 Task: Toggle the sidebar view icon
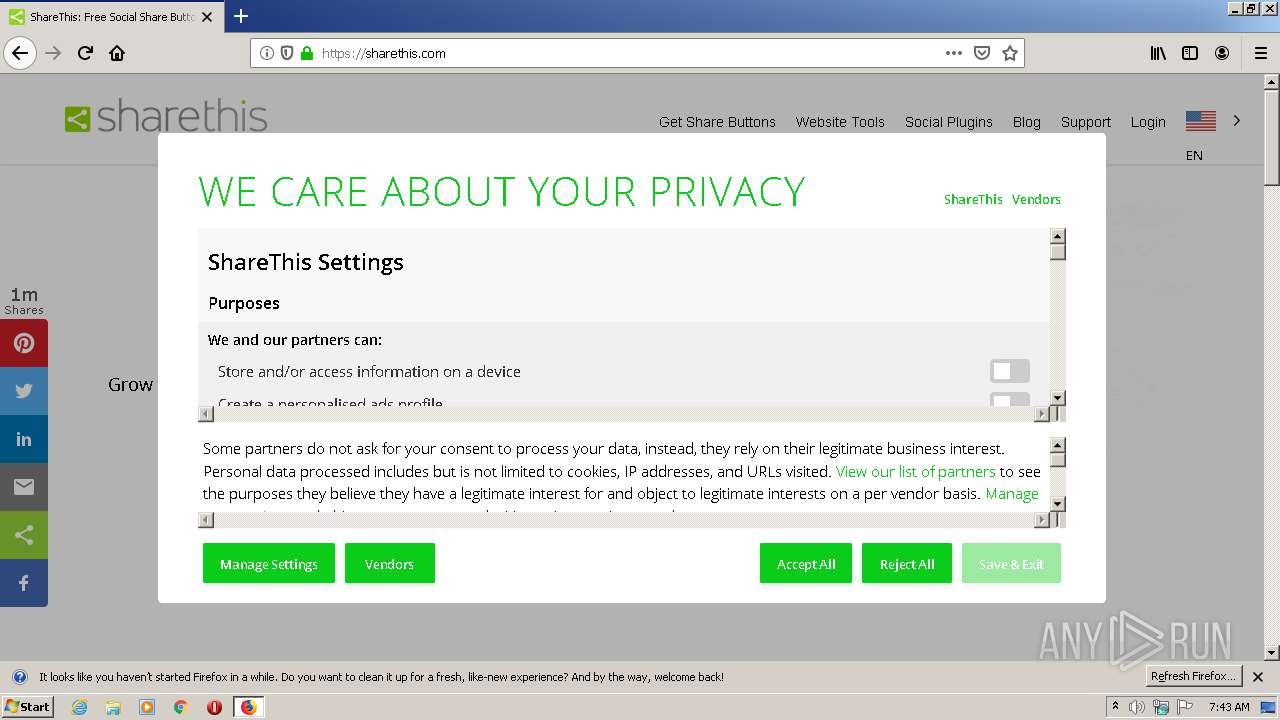[x=1190, y=53]
